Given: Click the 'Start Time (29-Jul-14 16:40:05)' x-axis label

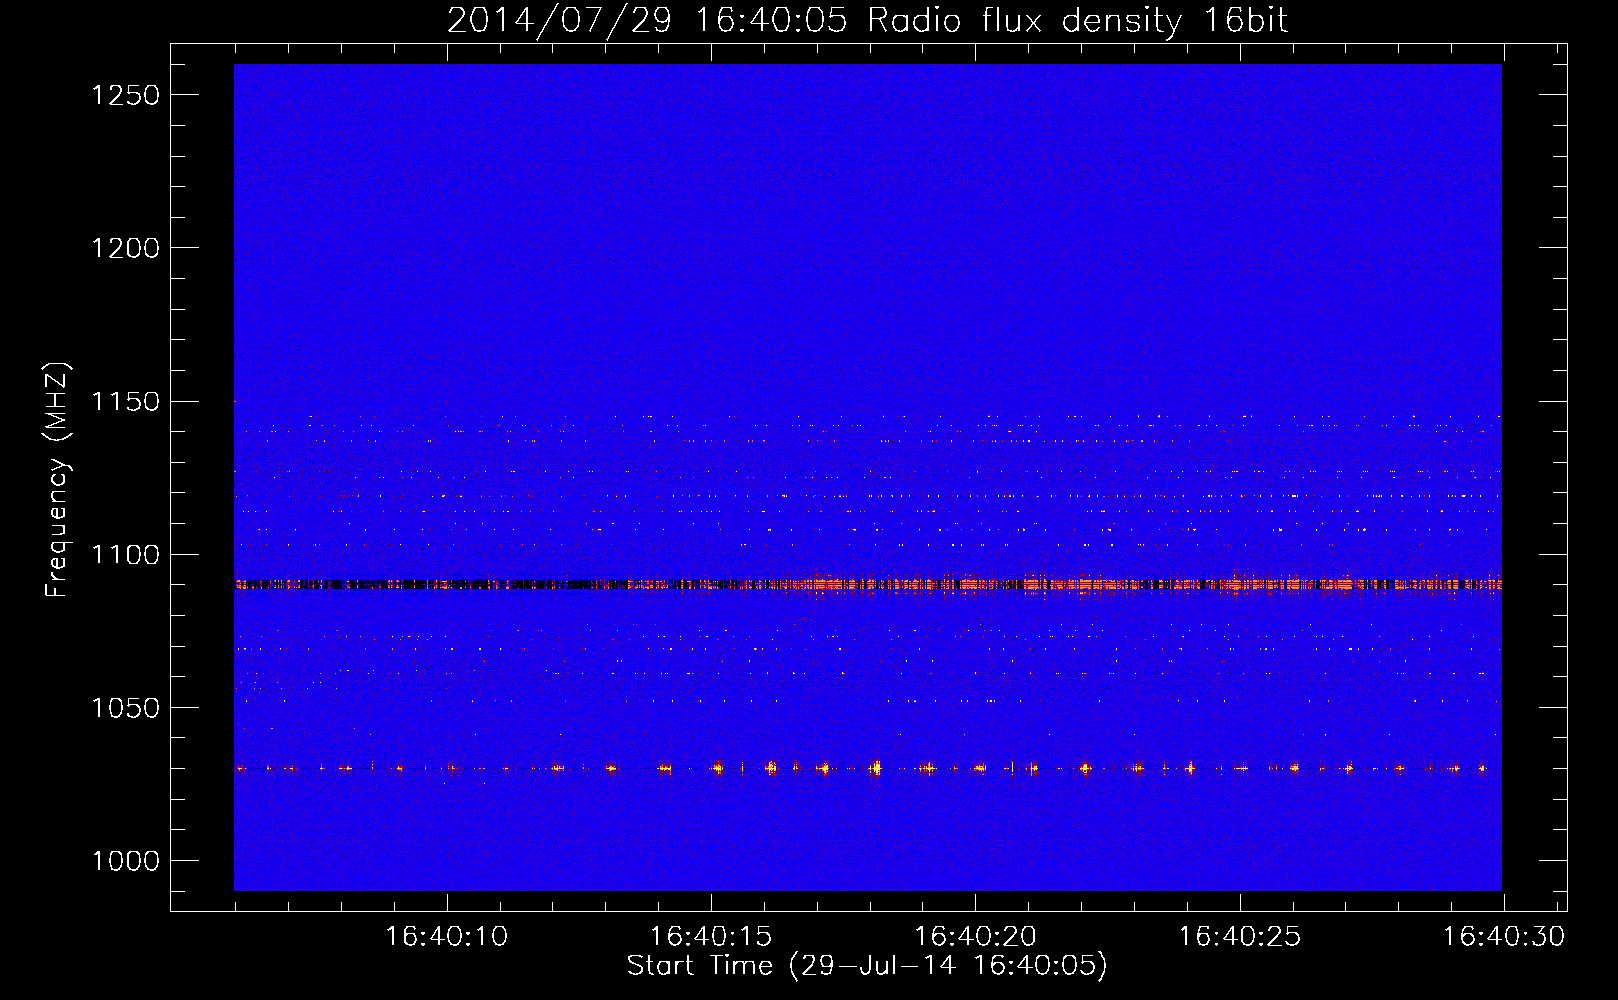Looking at the screenshot, I should click(x=867, y=966).
